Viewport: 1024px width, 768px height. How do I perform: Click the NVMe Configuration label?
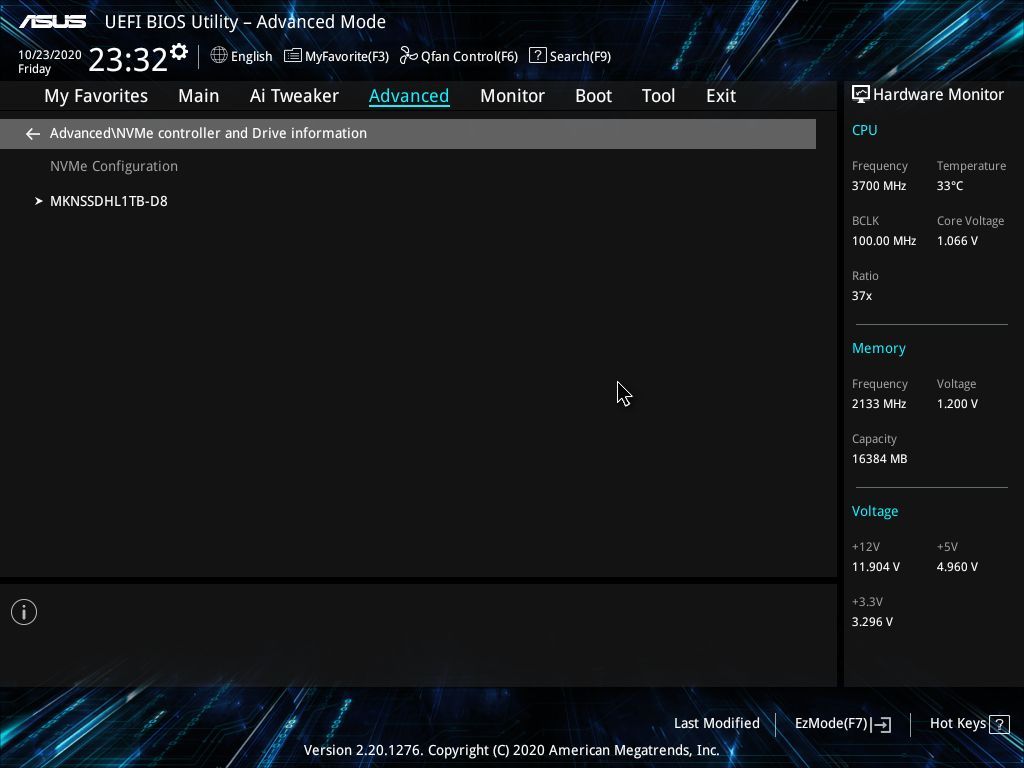[114, 167]
